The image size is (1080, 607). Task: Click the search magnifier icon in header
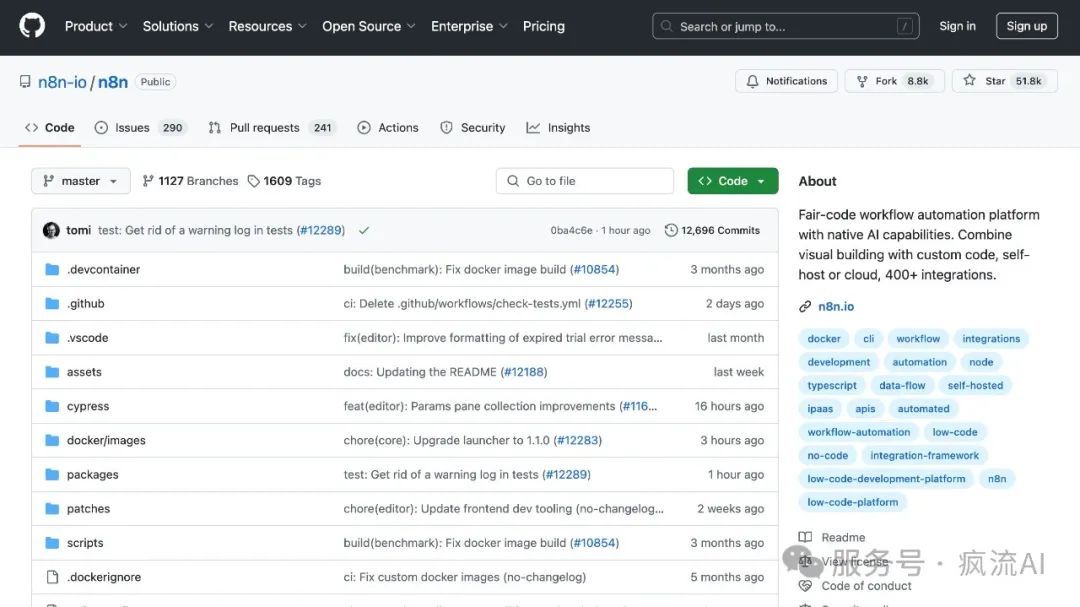(x=666, y=26)
